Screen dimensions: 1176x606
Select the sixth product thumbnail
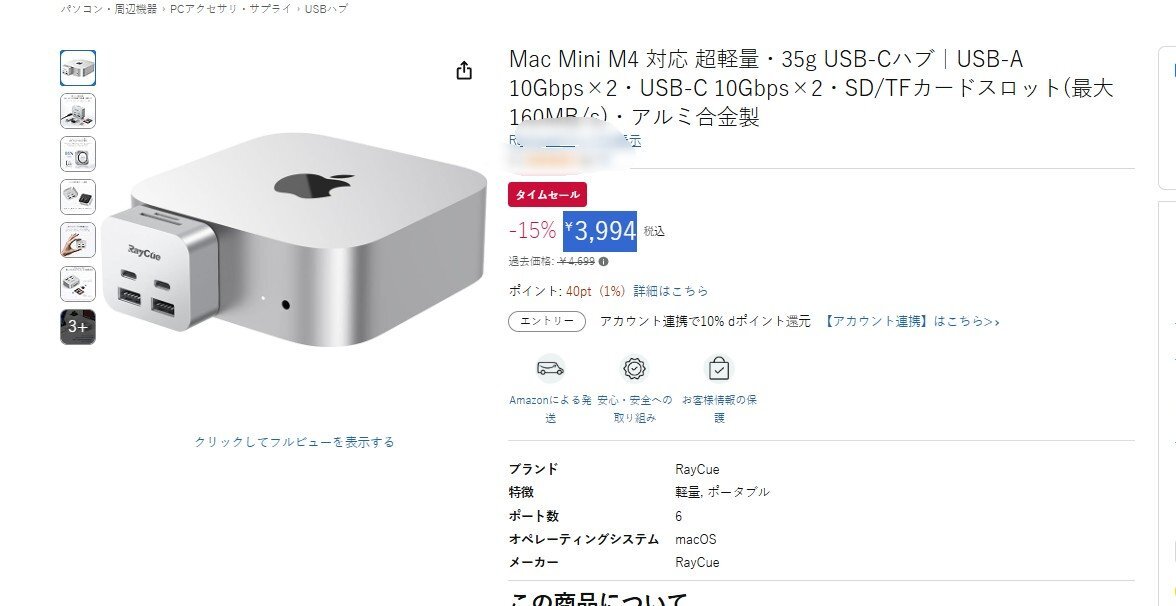tap(78, 284)
